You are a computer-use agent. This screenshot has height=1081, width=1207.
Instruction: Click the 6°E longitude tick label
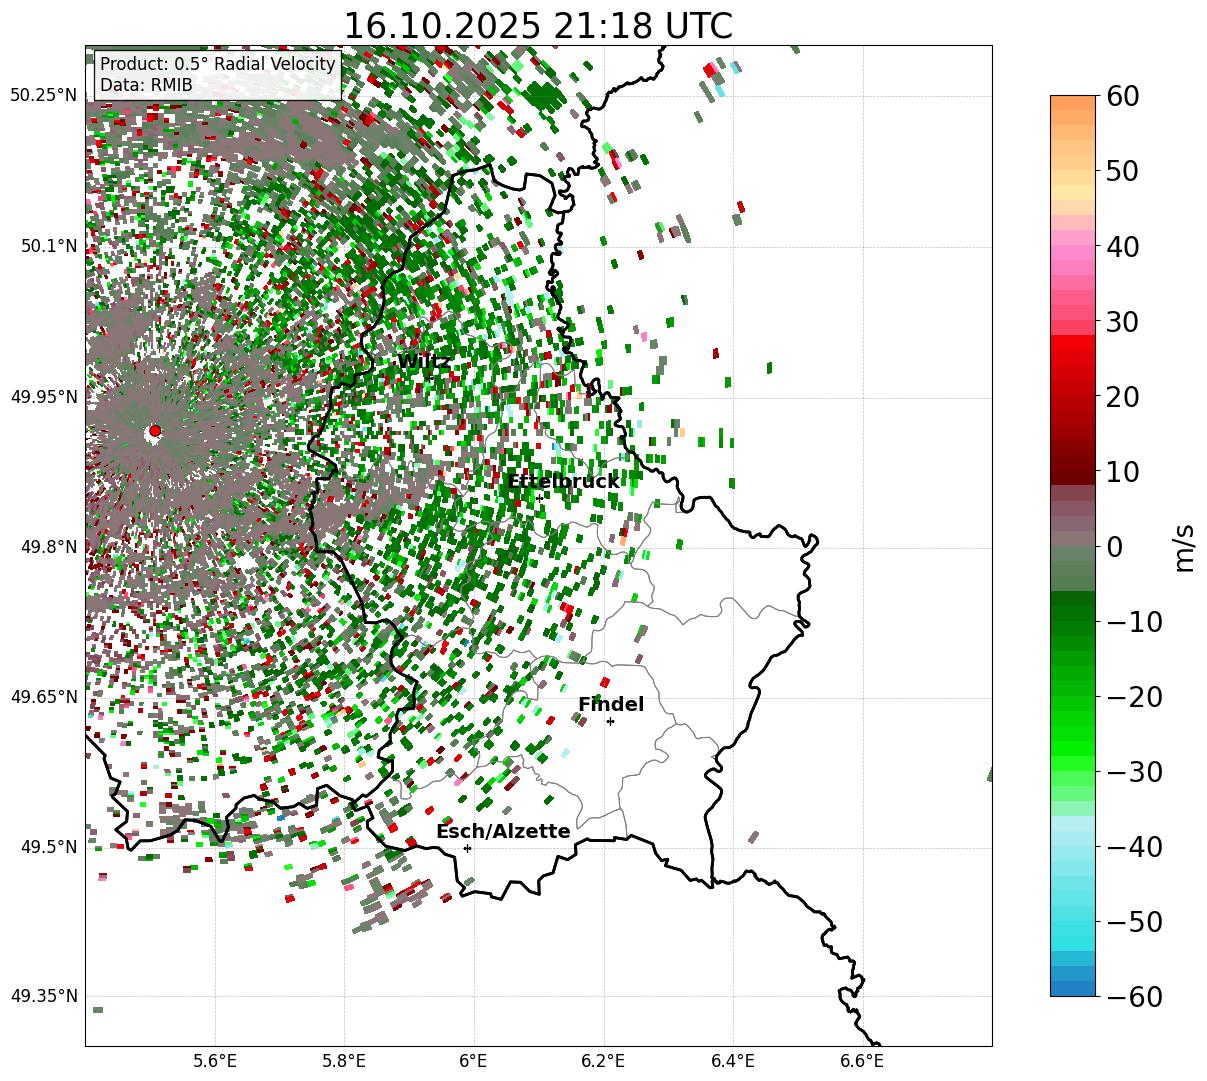coord(474,1062)
